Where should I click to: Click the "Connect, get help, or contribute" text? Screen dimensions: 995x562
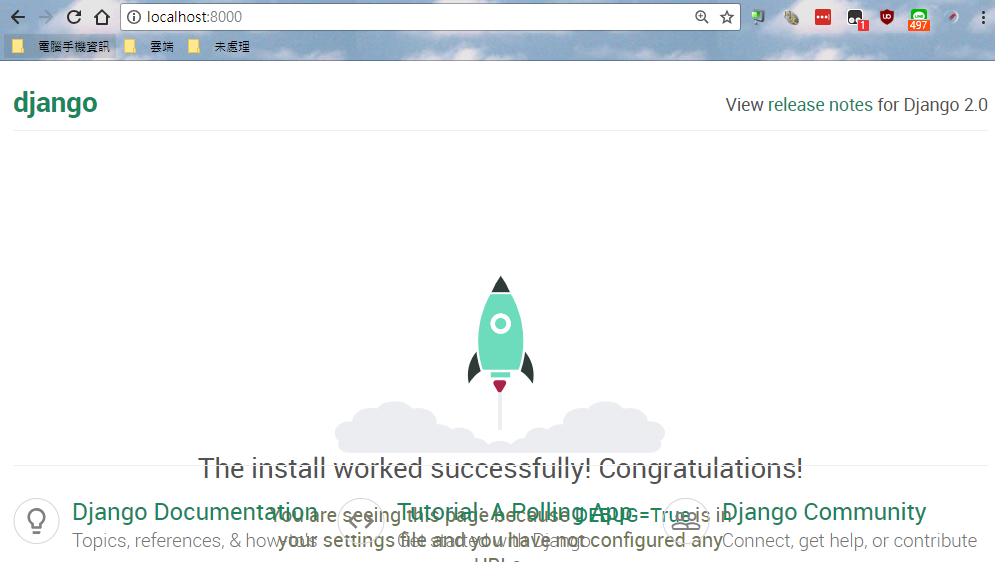coord(849,541)
